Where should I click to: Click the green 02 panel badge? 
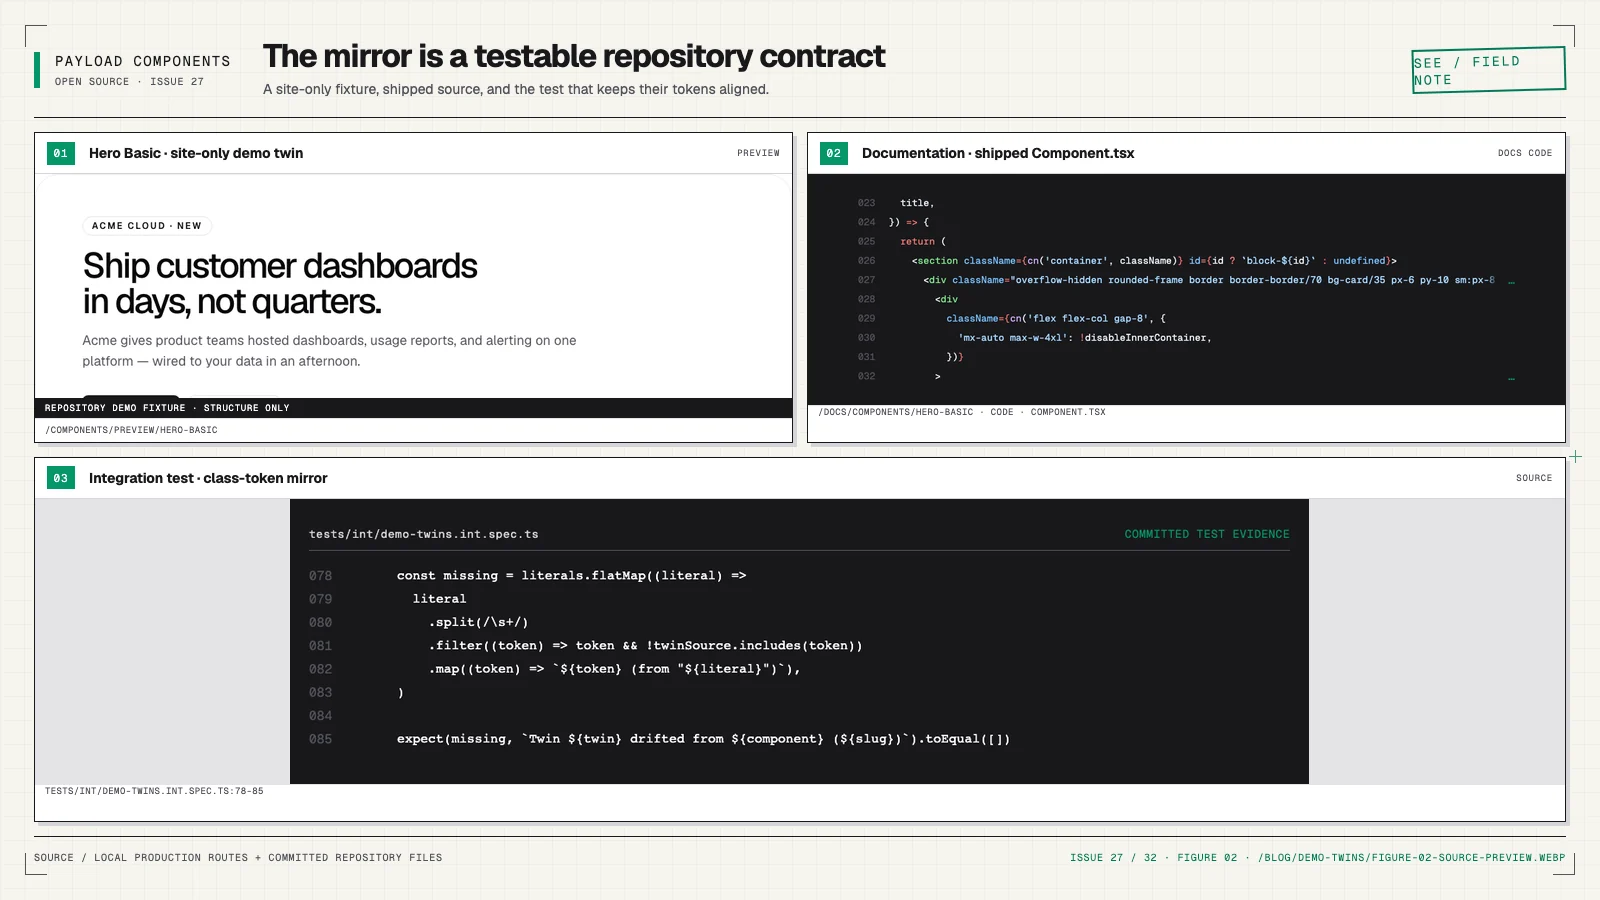pos(834,153)
